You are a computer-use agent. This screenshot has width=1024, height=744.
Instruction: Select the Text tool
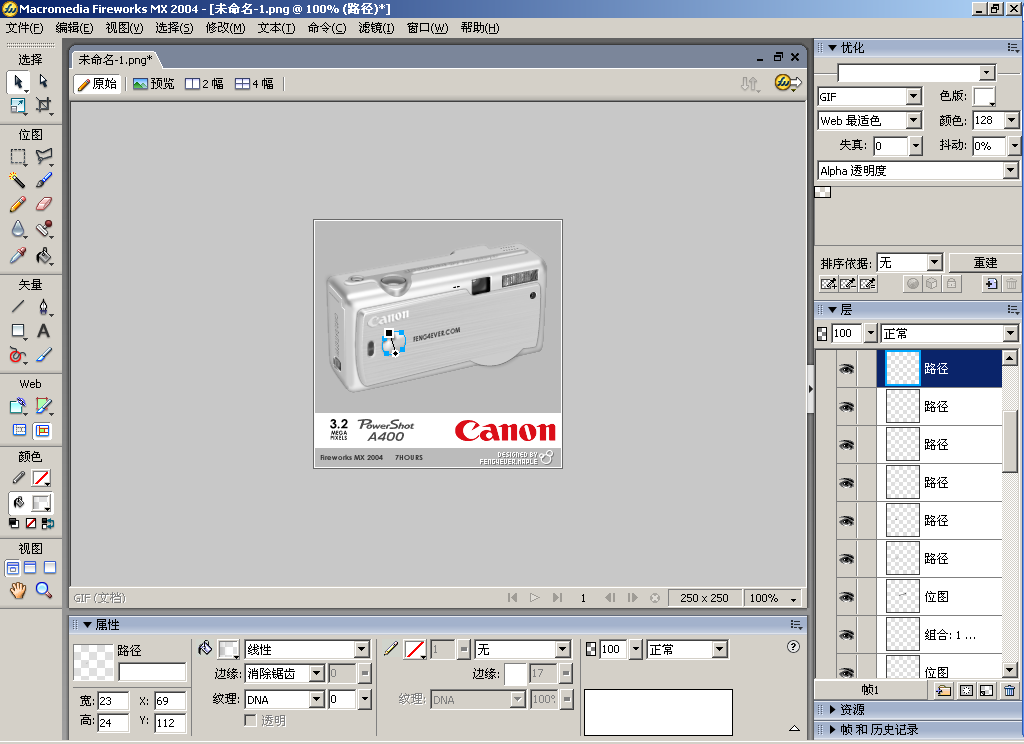click(x=43, y=331)
